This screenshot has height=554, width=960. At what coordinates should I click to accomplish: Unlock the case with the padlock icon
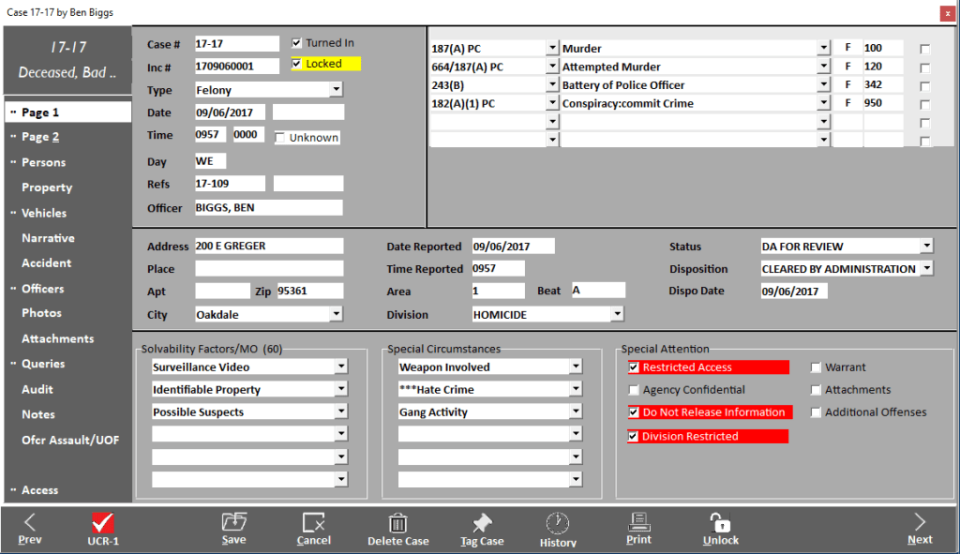(x=721, y=523)
